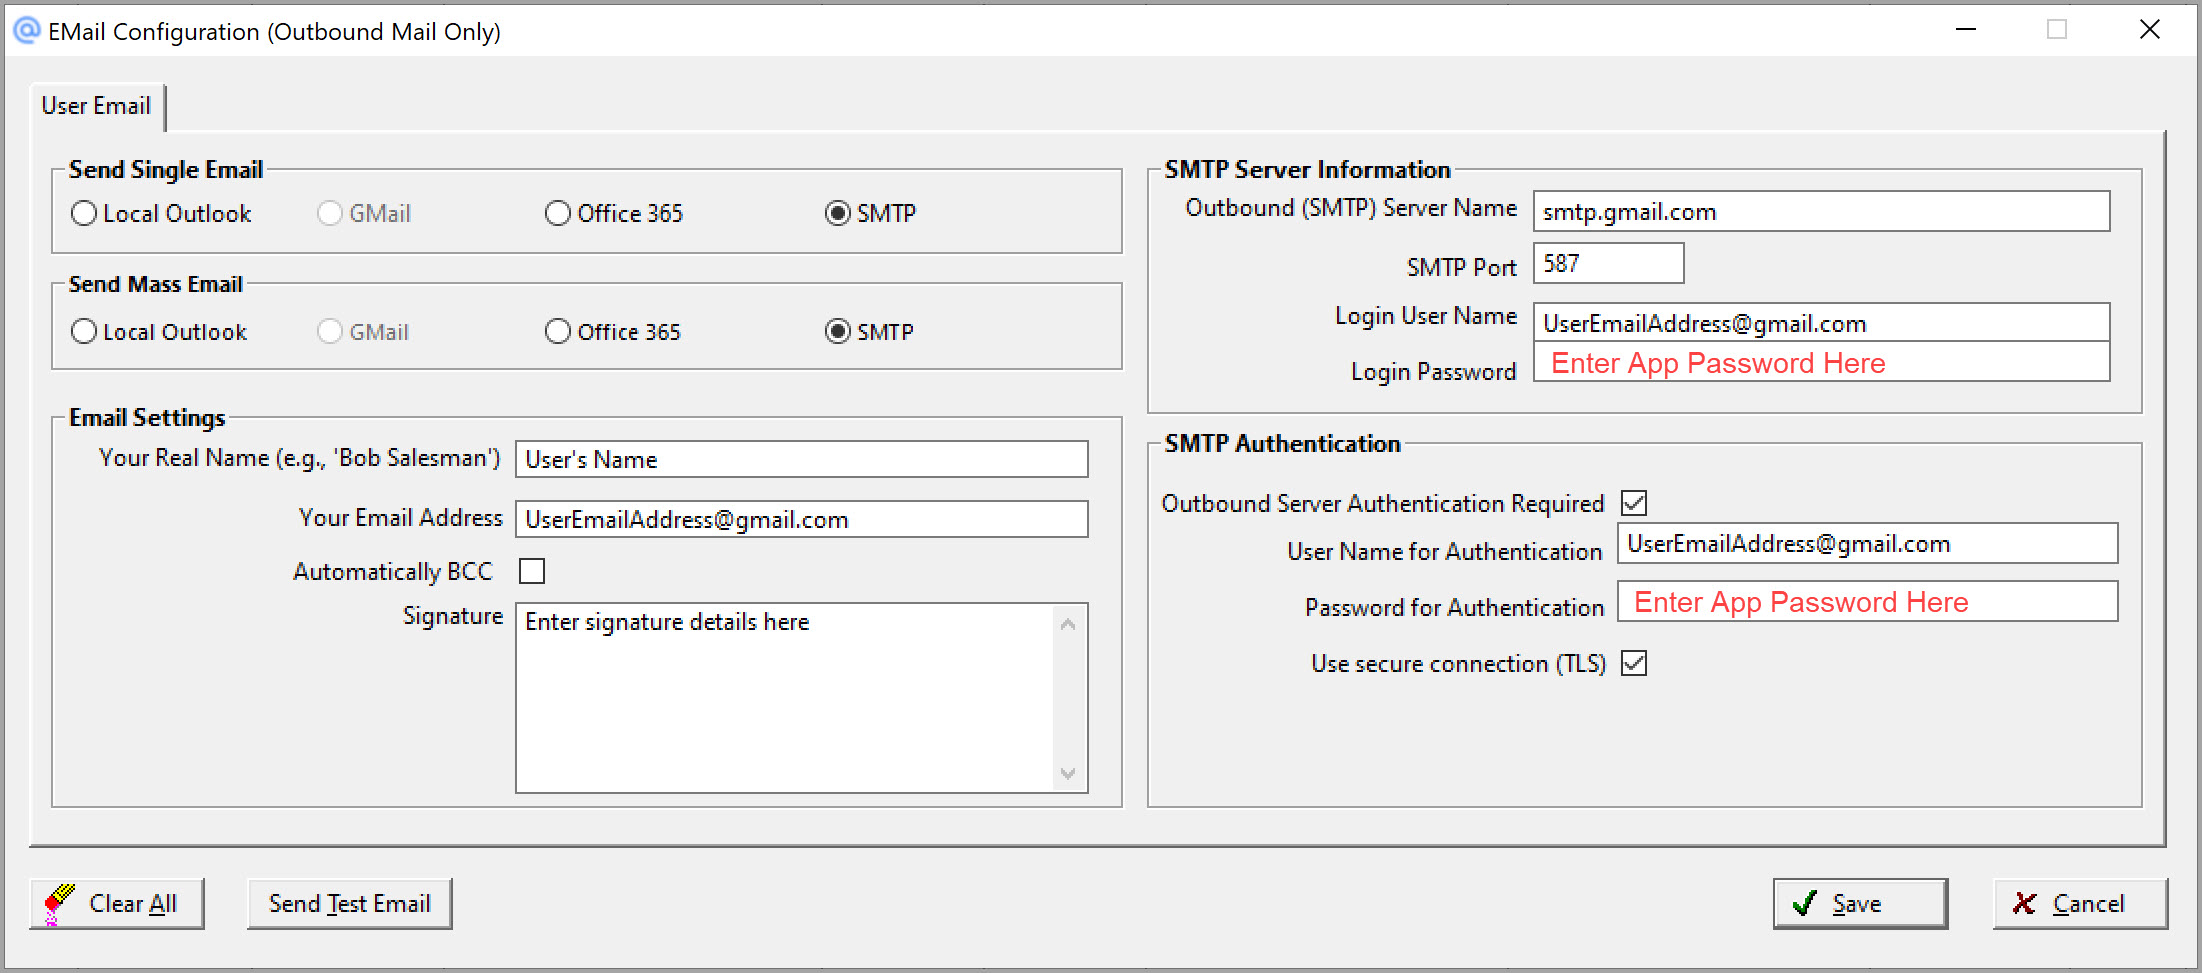Select SMTP for Send Single Email

(837, 213)
